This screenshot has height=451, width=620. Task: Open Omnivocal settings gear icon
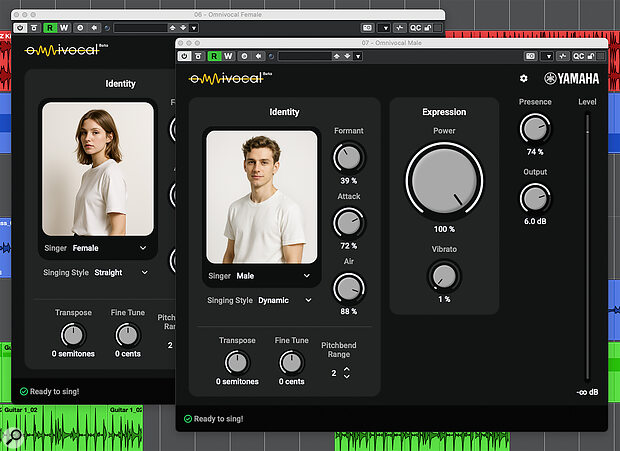point(524,78)
